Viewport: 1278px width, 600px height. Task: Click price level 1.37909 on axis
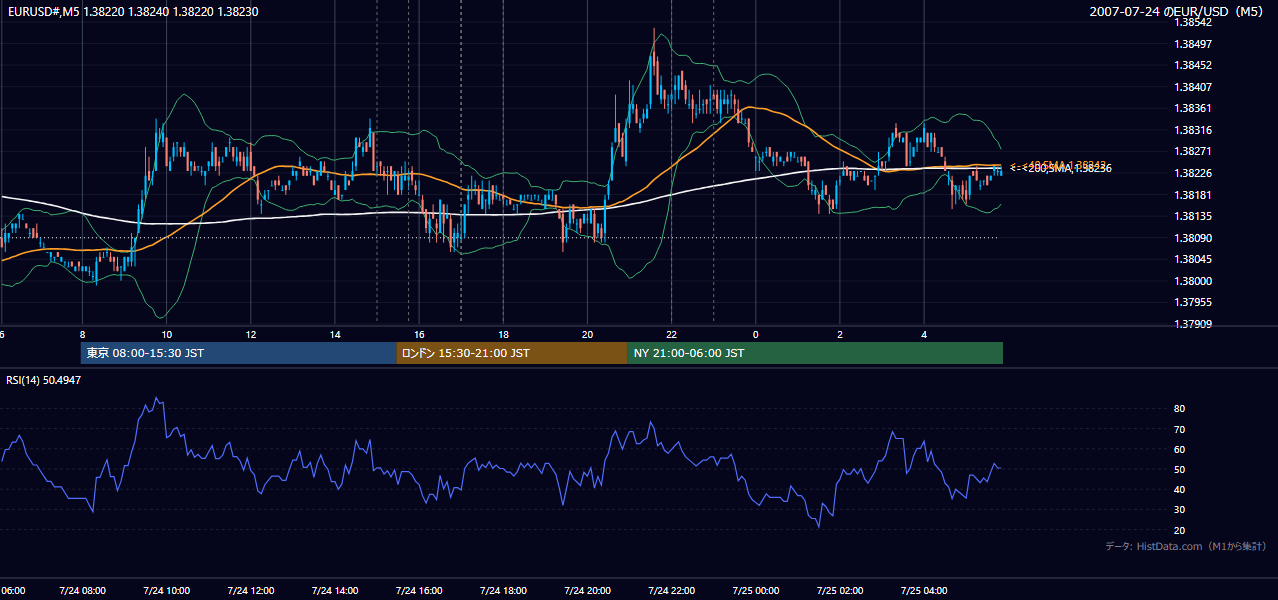coord(1195,324)
